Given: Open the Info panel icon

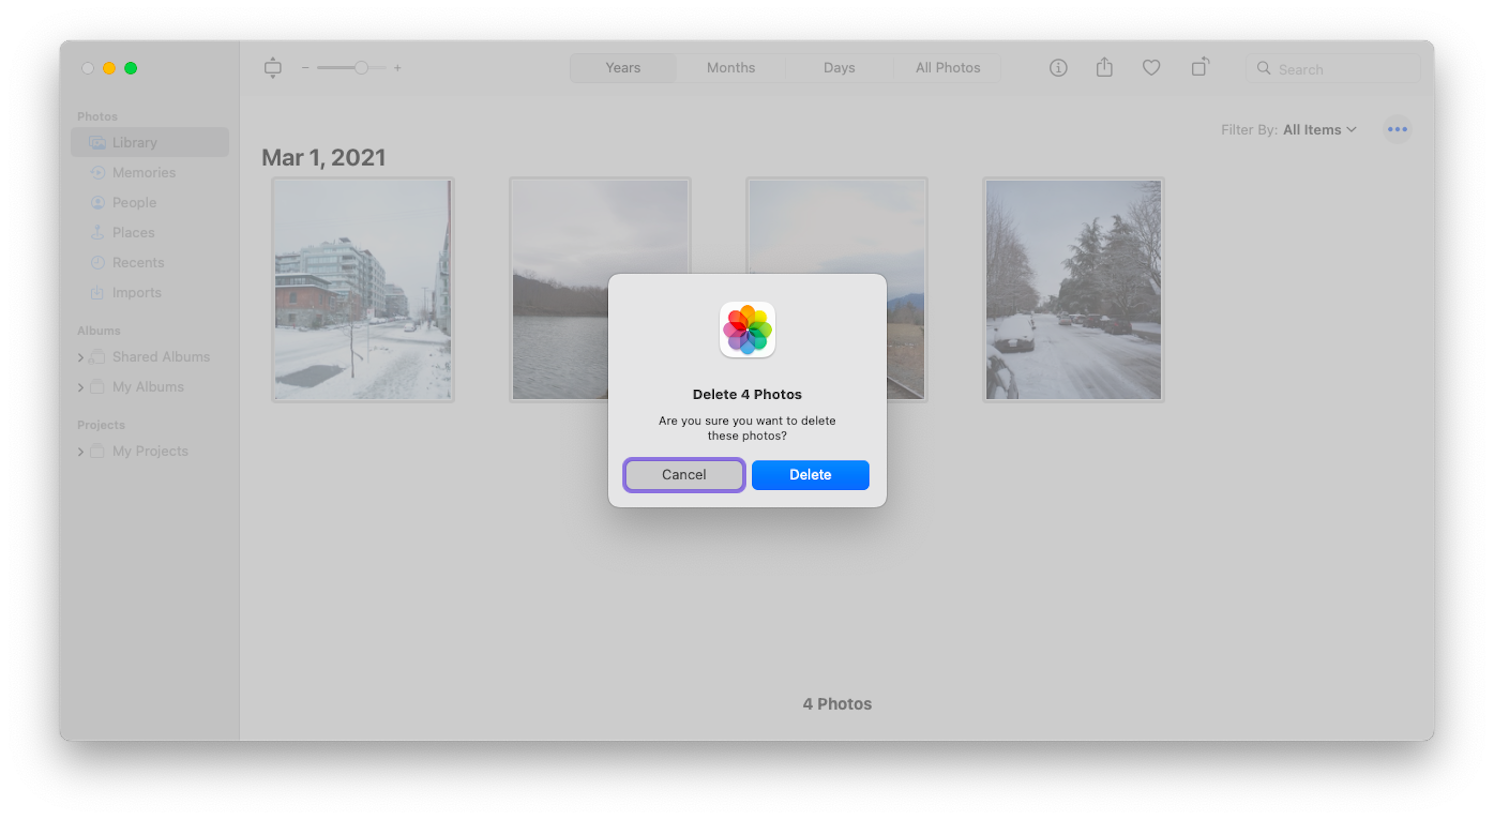Looking at the screenshot, I should coord(1057,67).
